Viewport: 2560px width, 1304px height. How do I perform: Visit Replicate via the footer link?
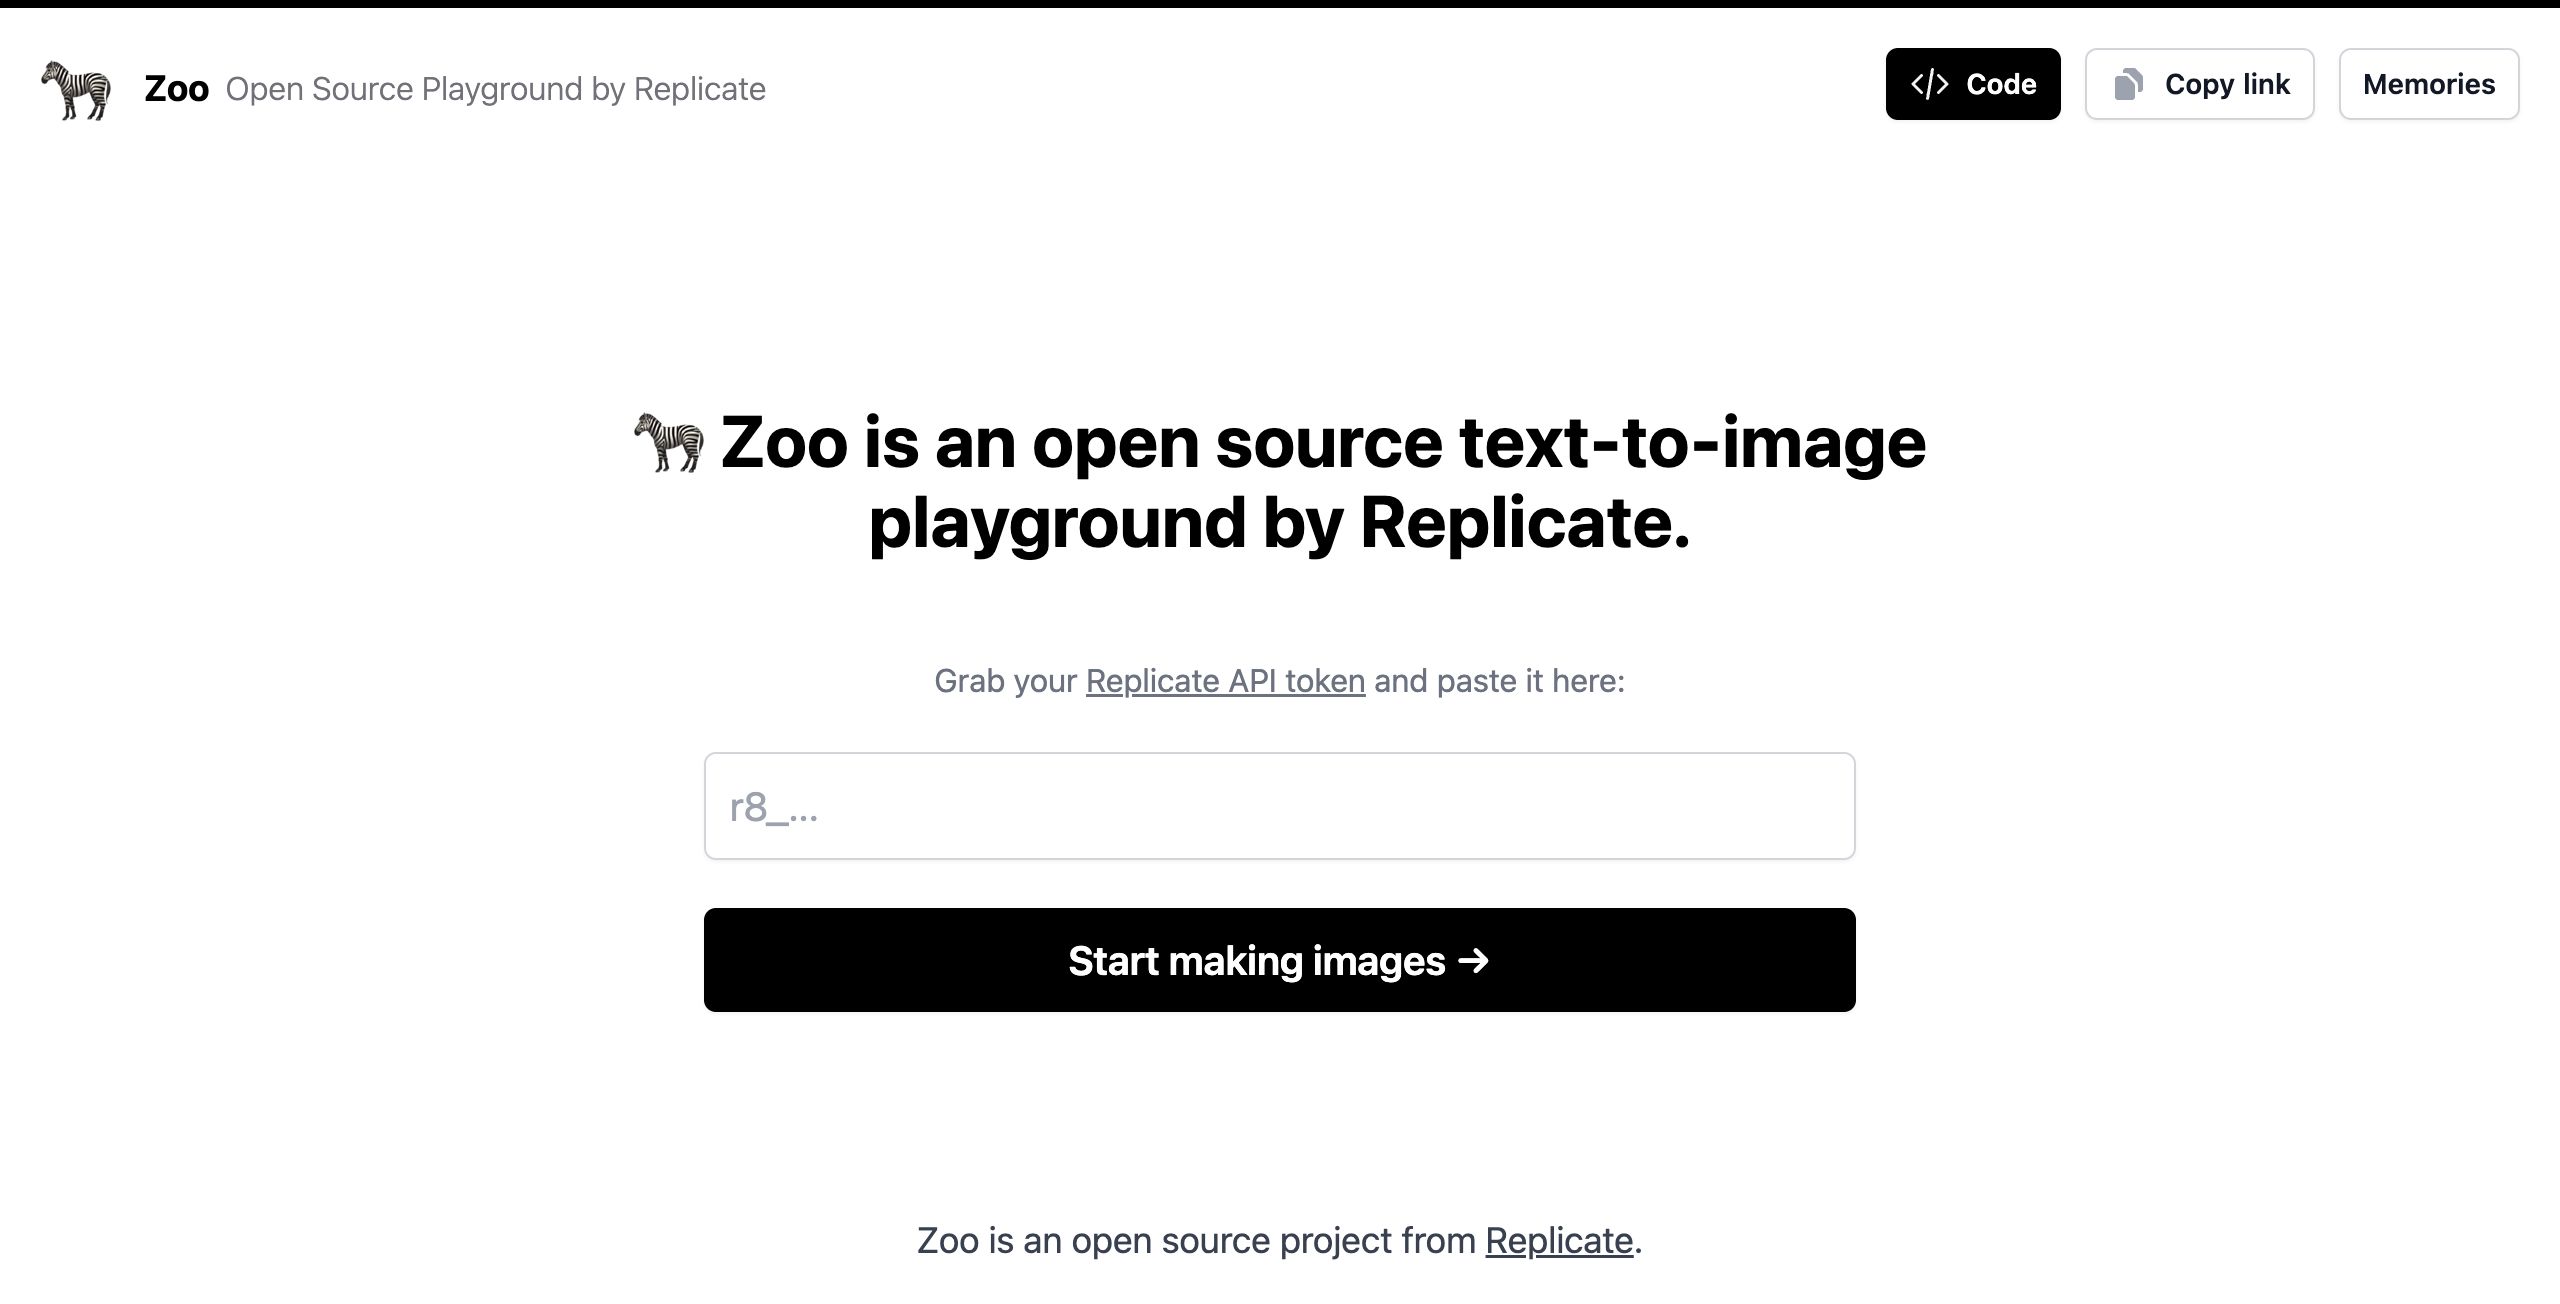1557,1240
